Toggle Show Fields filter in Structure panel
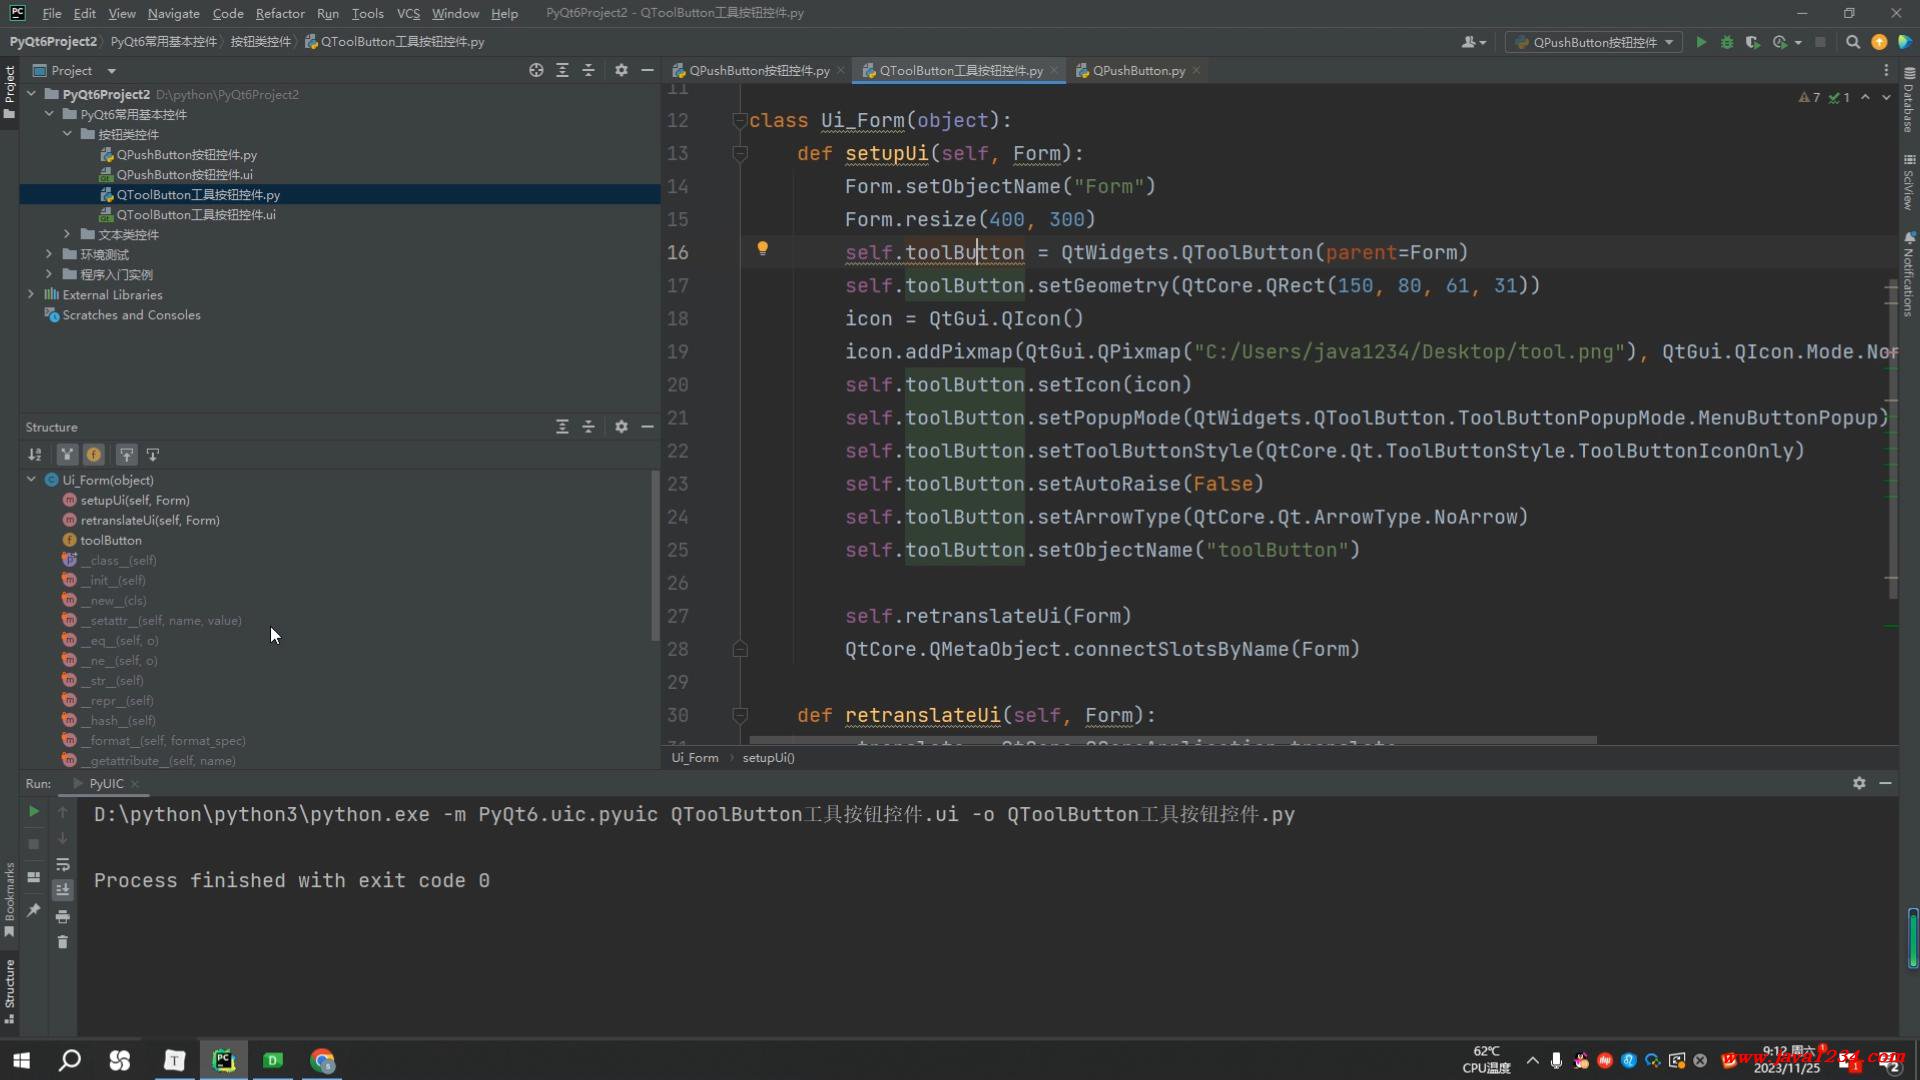 click(x=94, y=454)
